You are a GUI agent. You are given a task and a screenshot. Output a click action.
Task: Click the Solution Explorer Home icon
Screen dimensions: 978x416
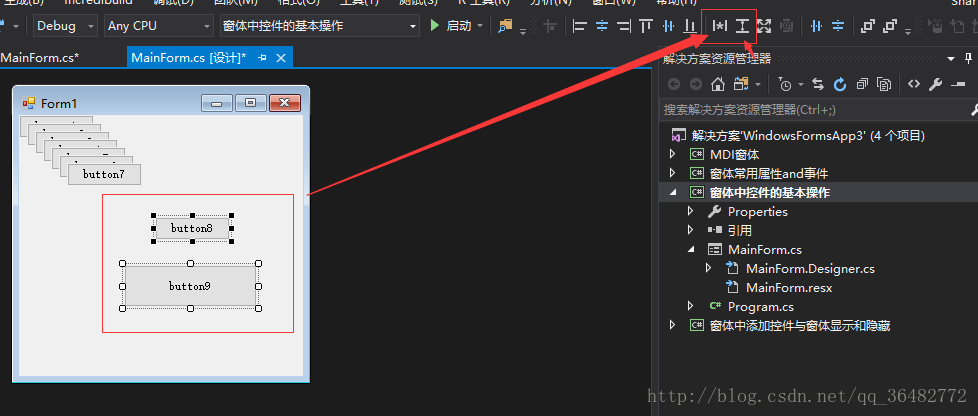click(718, 84)
